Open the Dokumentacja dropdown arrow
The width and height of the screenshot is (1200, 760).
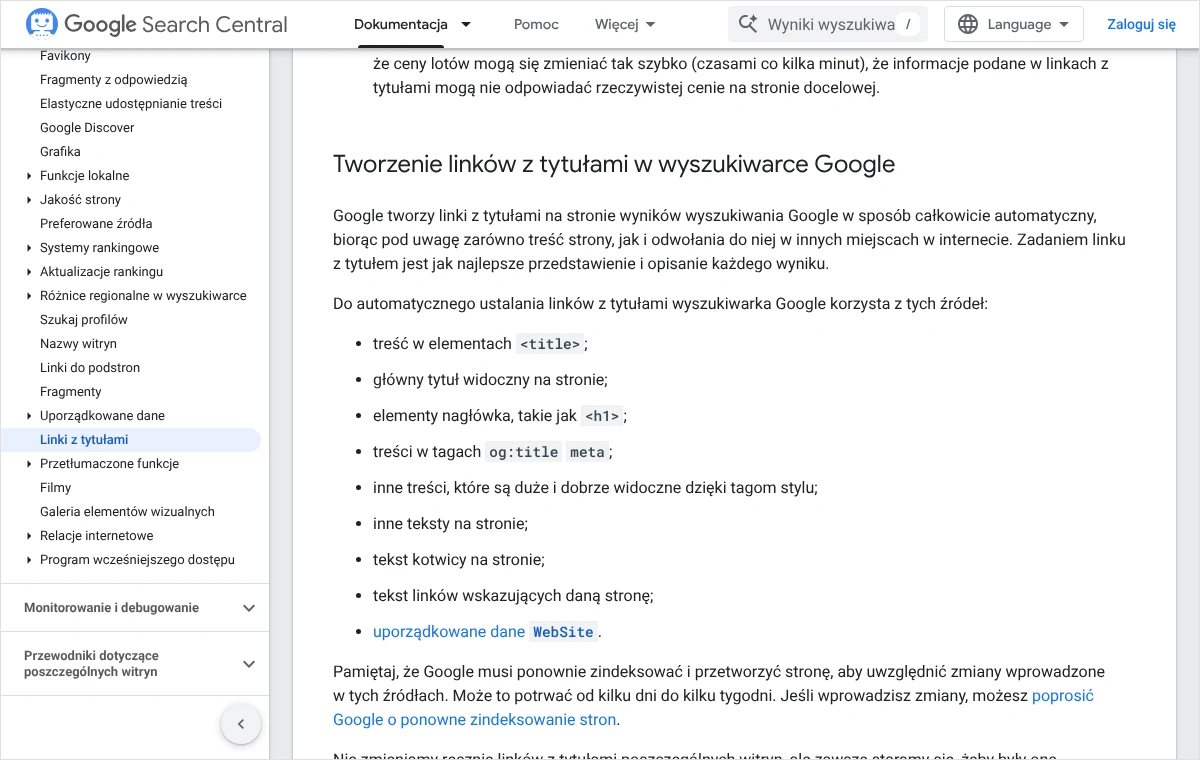coord(465,24)
